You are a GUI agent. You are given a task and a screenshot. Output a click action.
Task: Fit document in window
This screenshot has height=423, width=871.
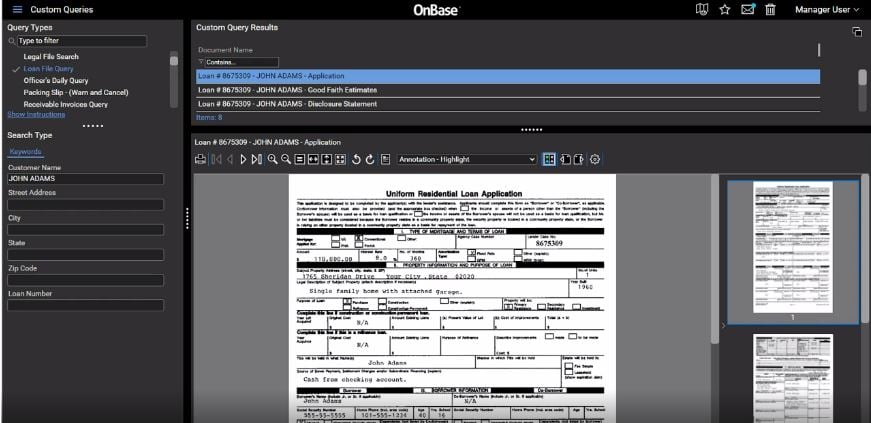pos(341,160)
